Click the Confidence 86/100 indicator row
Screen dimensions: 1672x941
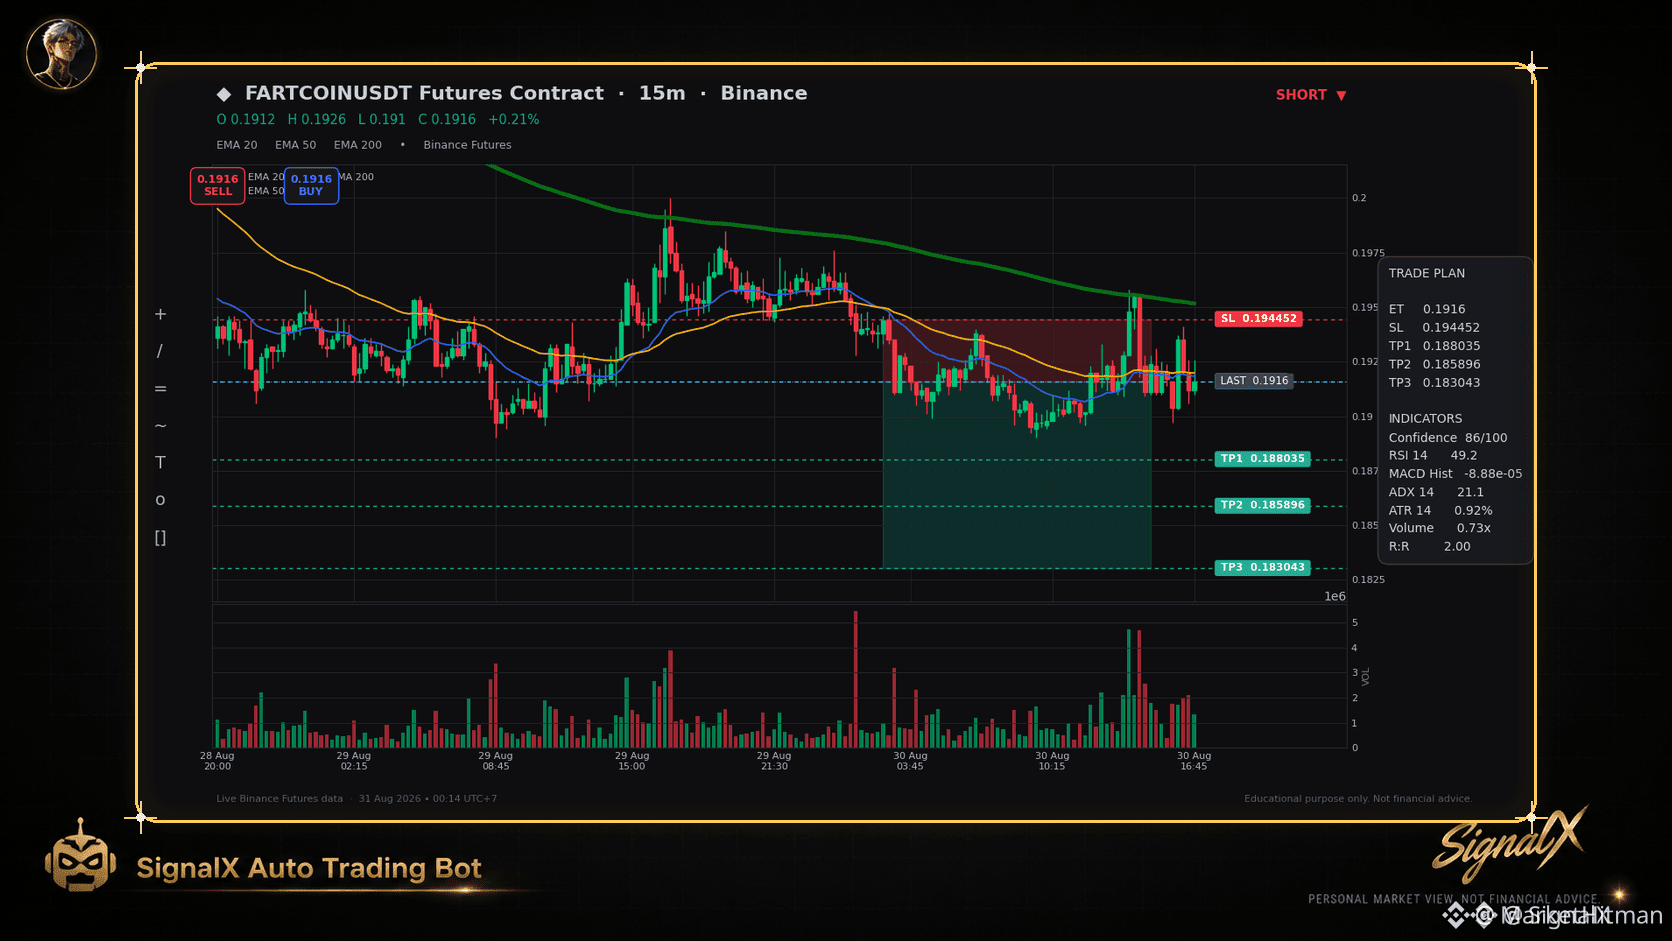click(1448, 438)
